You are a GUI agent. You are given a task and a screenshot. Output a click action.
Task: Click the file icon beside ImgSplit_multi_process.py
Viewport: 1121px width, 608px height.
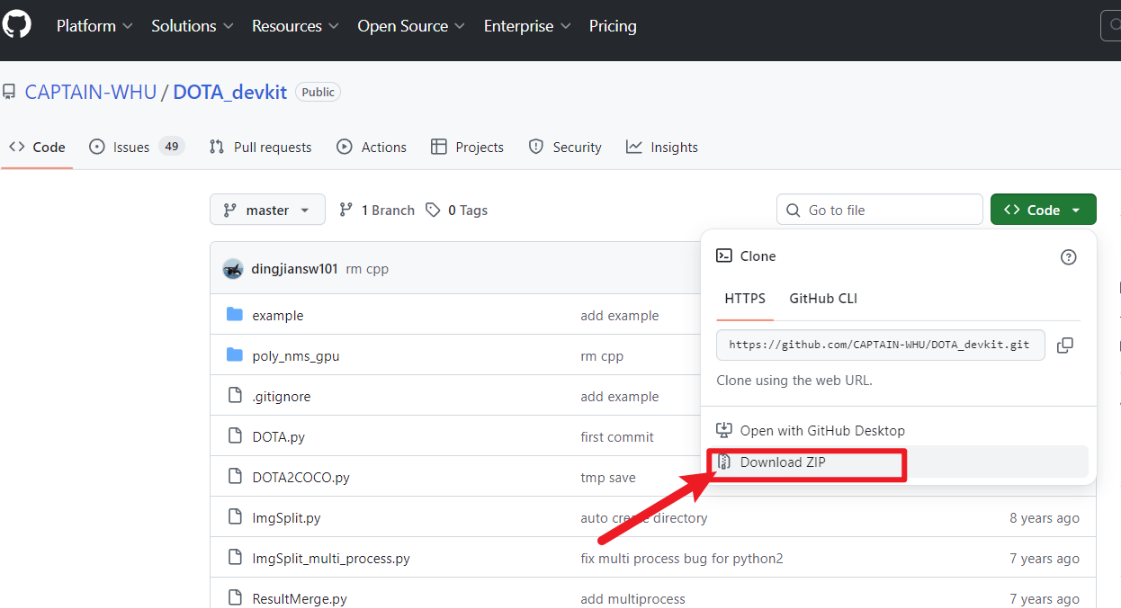[x=235, y=557]
